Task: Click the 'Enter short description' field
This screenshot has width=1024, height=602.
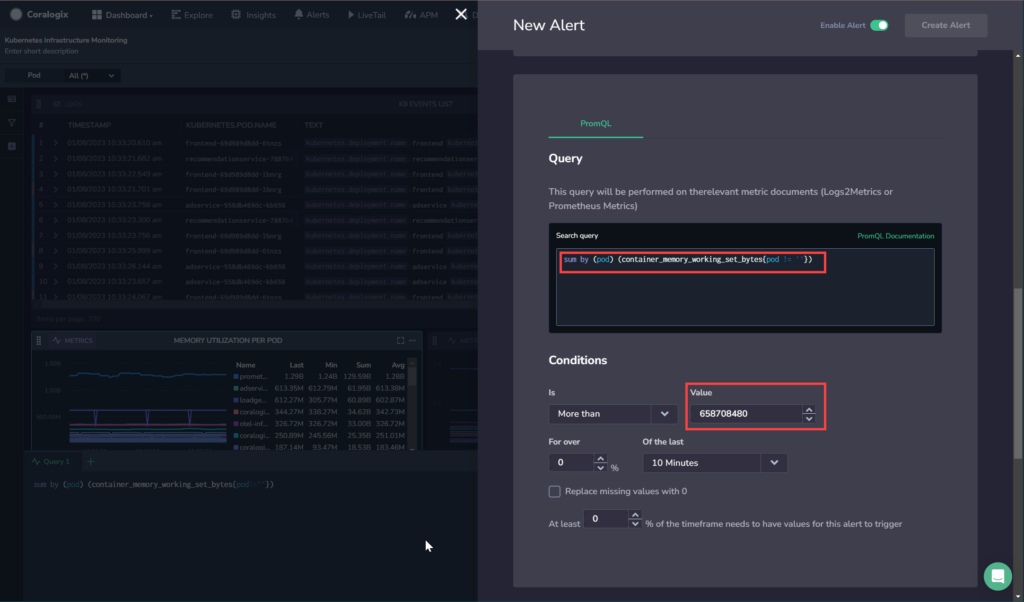Action: 41,51
